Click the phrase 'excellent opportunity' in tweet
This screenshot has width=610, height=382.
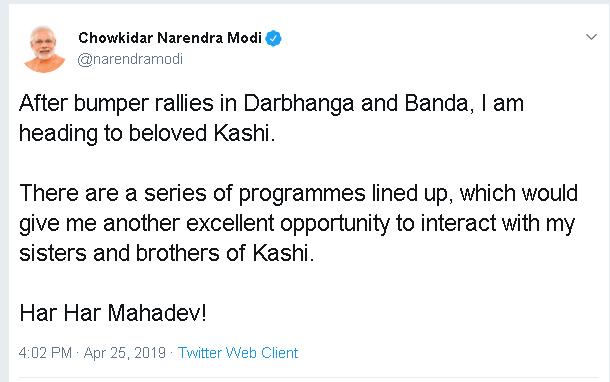[288, 224]
